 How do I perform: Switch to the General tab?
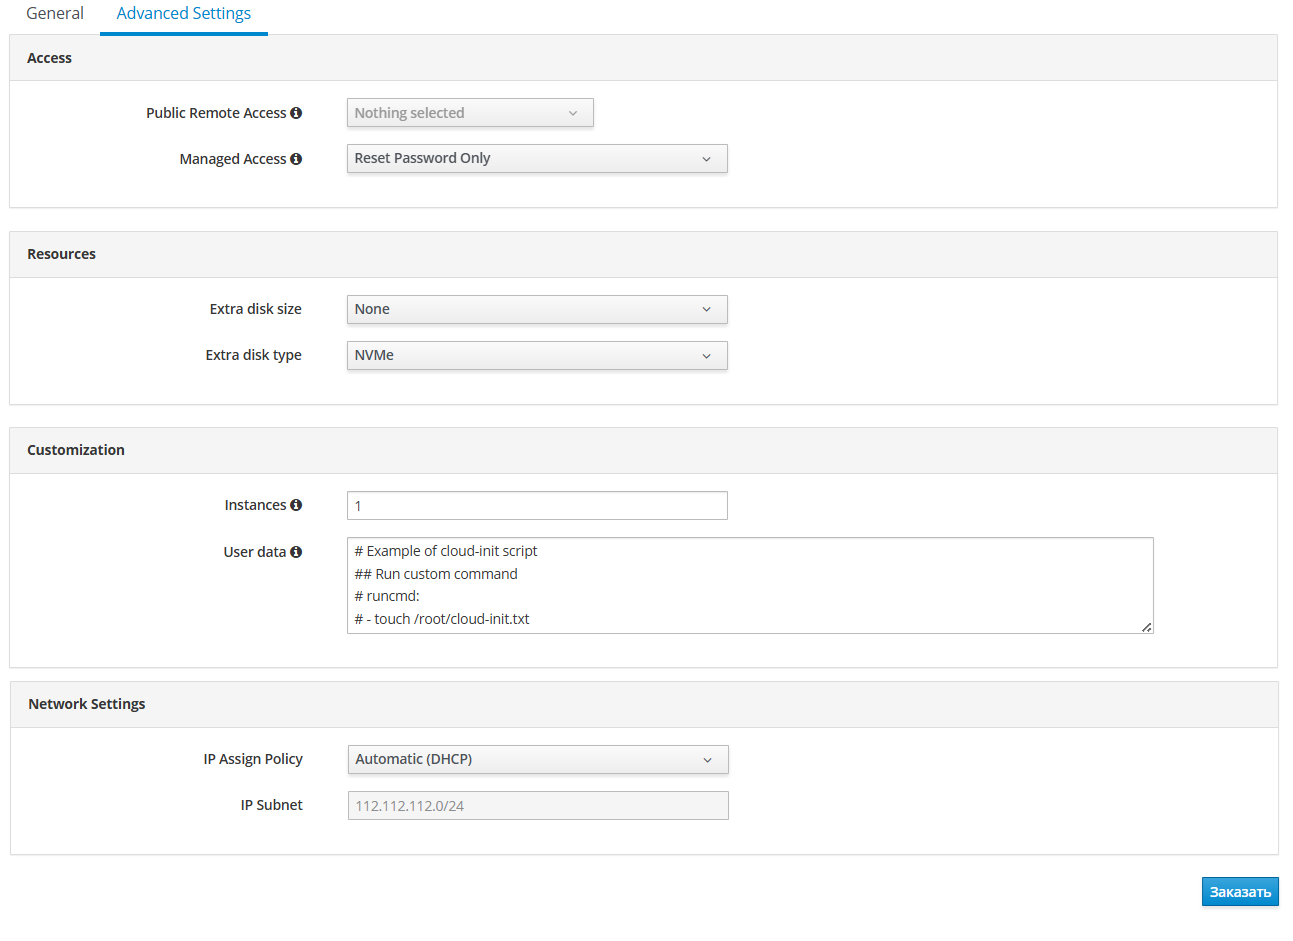(55, 14)
